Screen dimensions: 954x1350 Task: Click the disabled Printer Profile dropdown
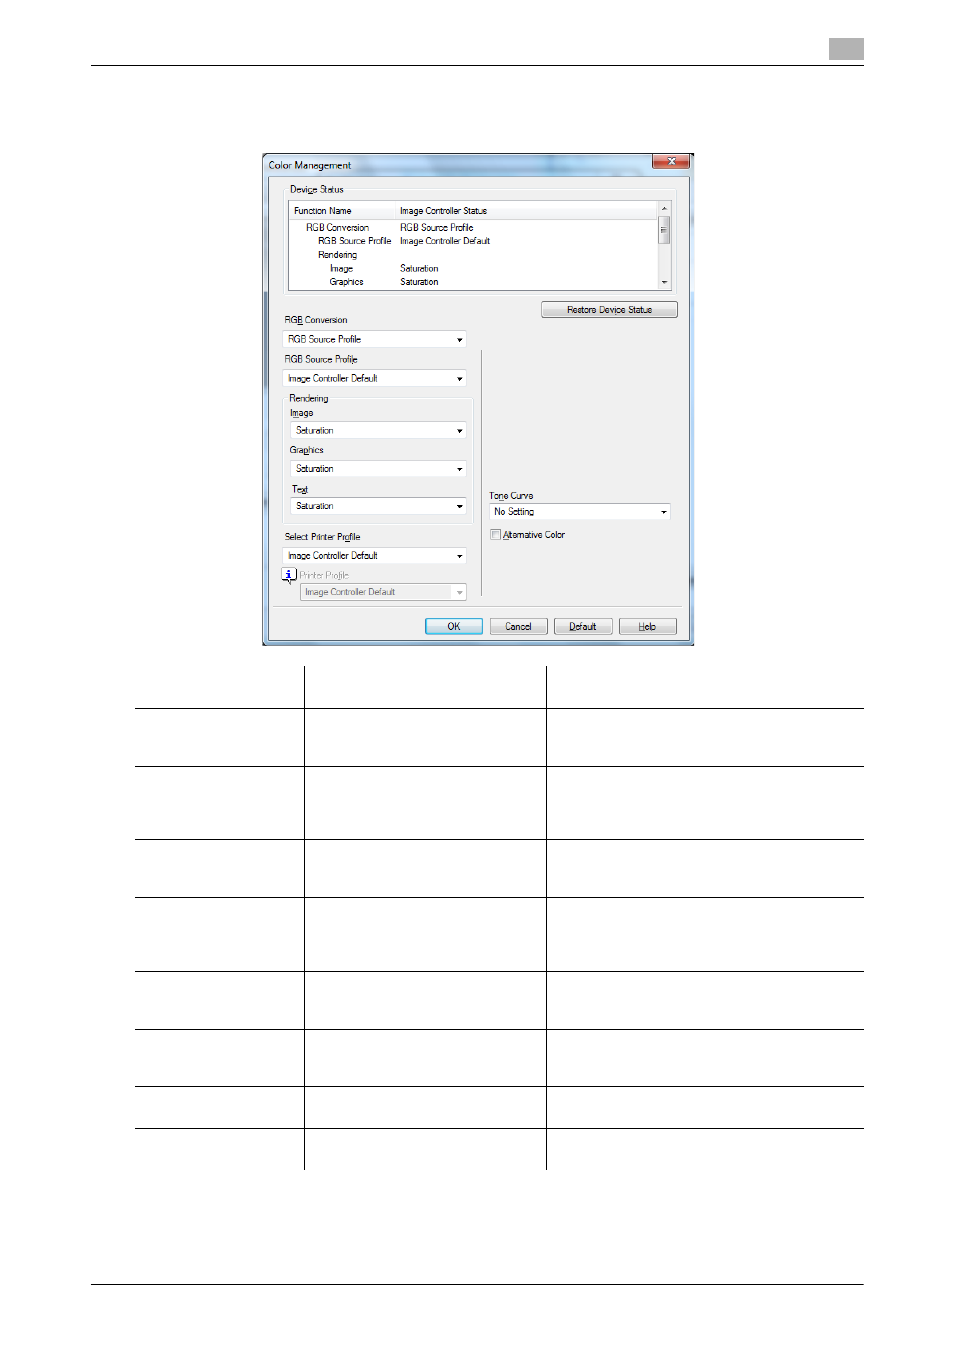click(383, 592)
